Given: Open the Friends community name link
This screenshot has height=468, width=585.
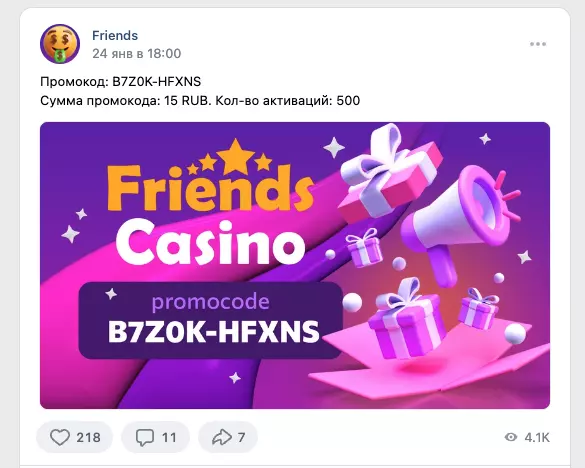Looking at the screenshot, I should (115, 35).
